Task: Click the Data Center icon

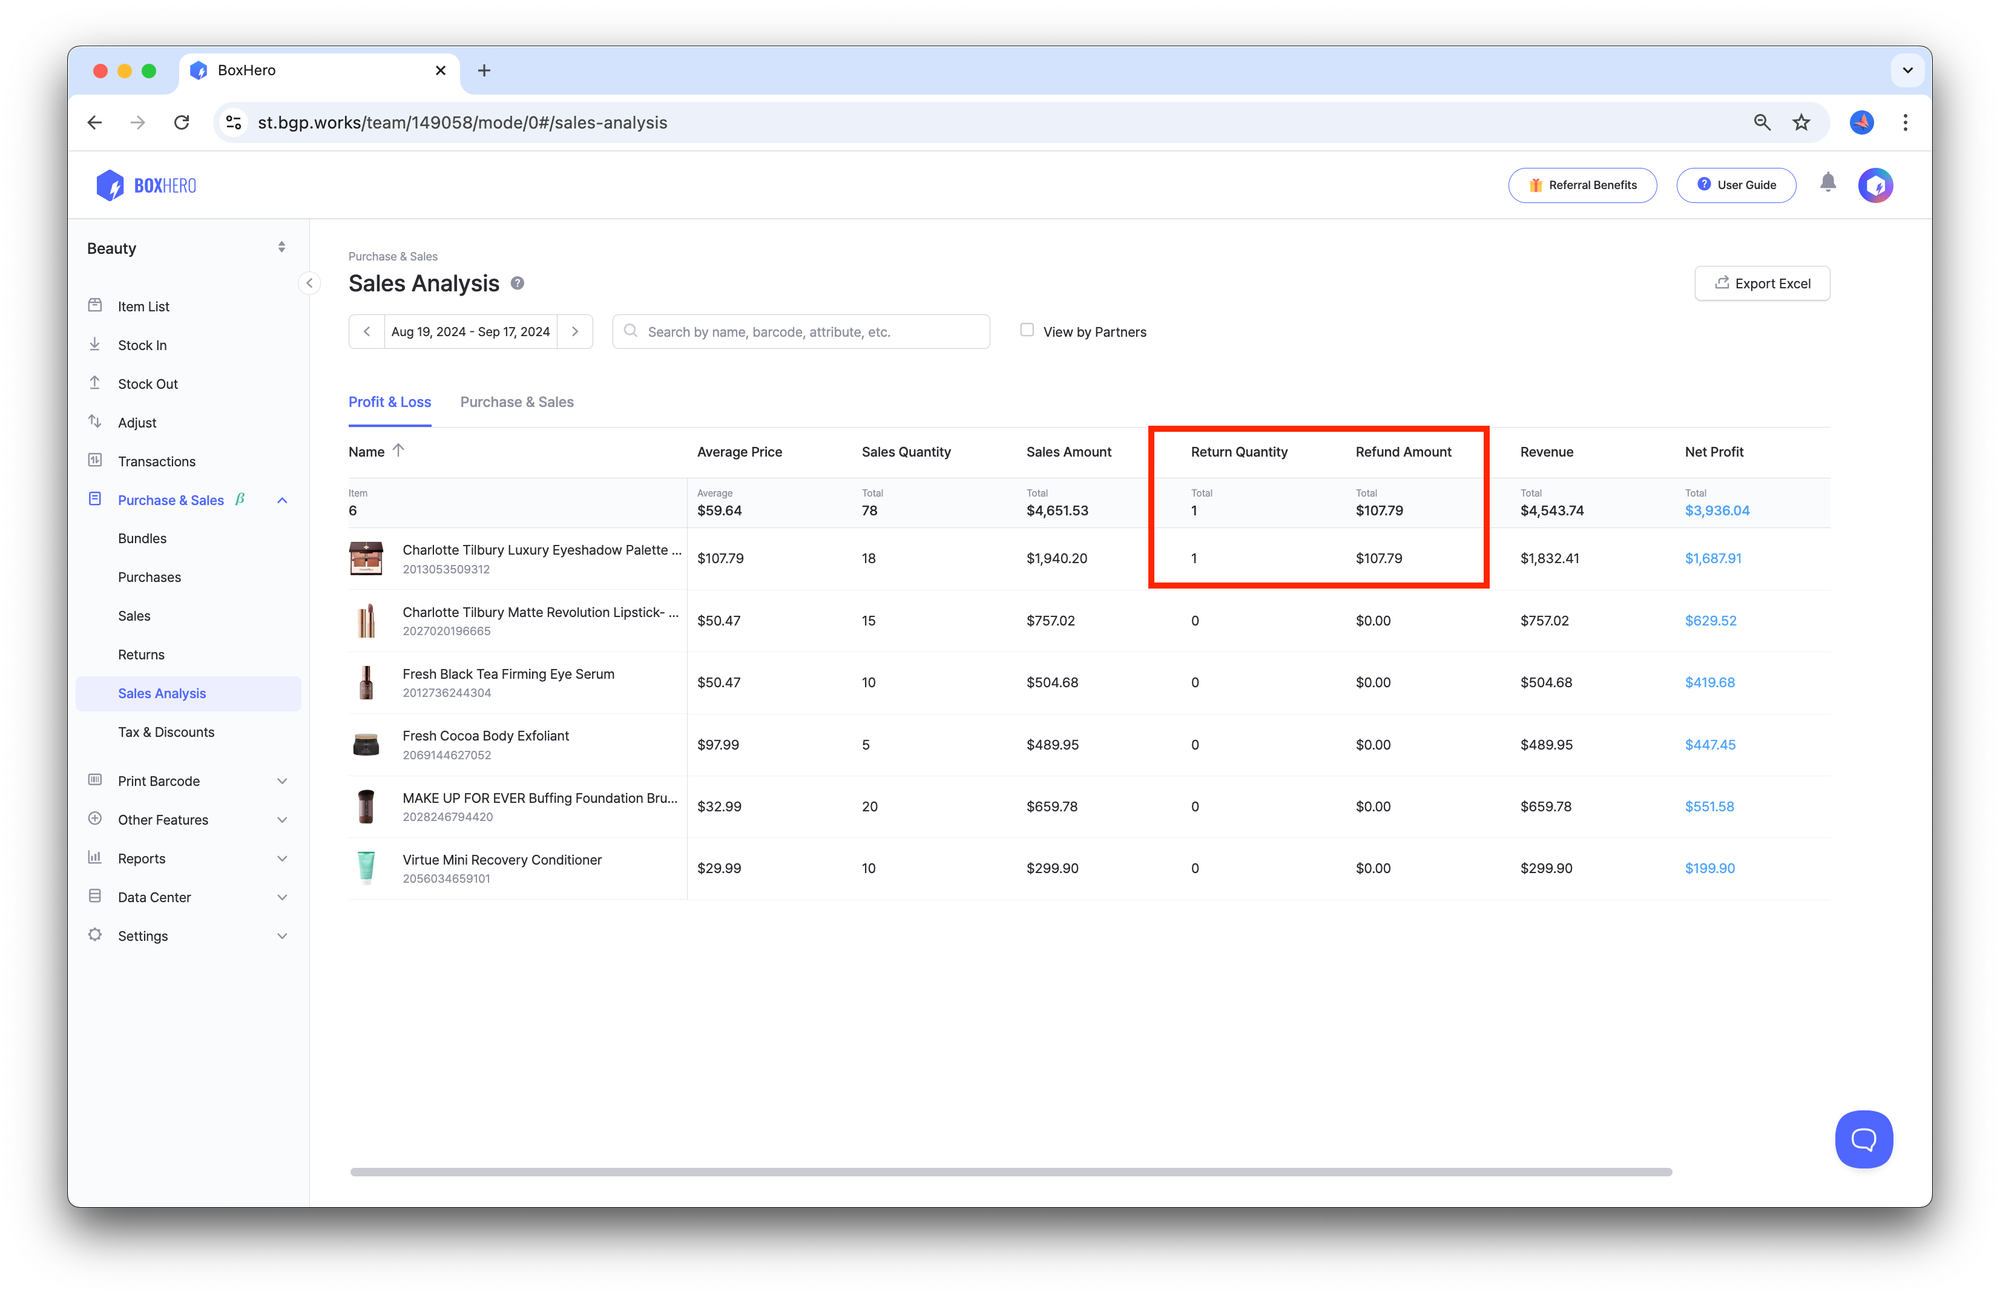Action: pos(95,896)
